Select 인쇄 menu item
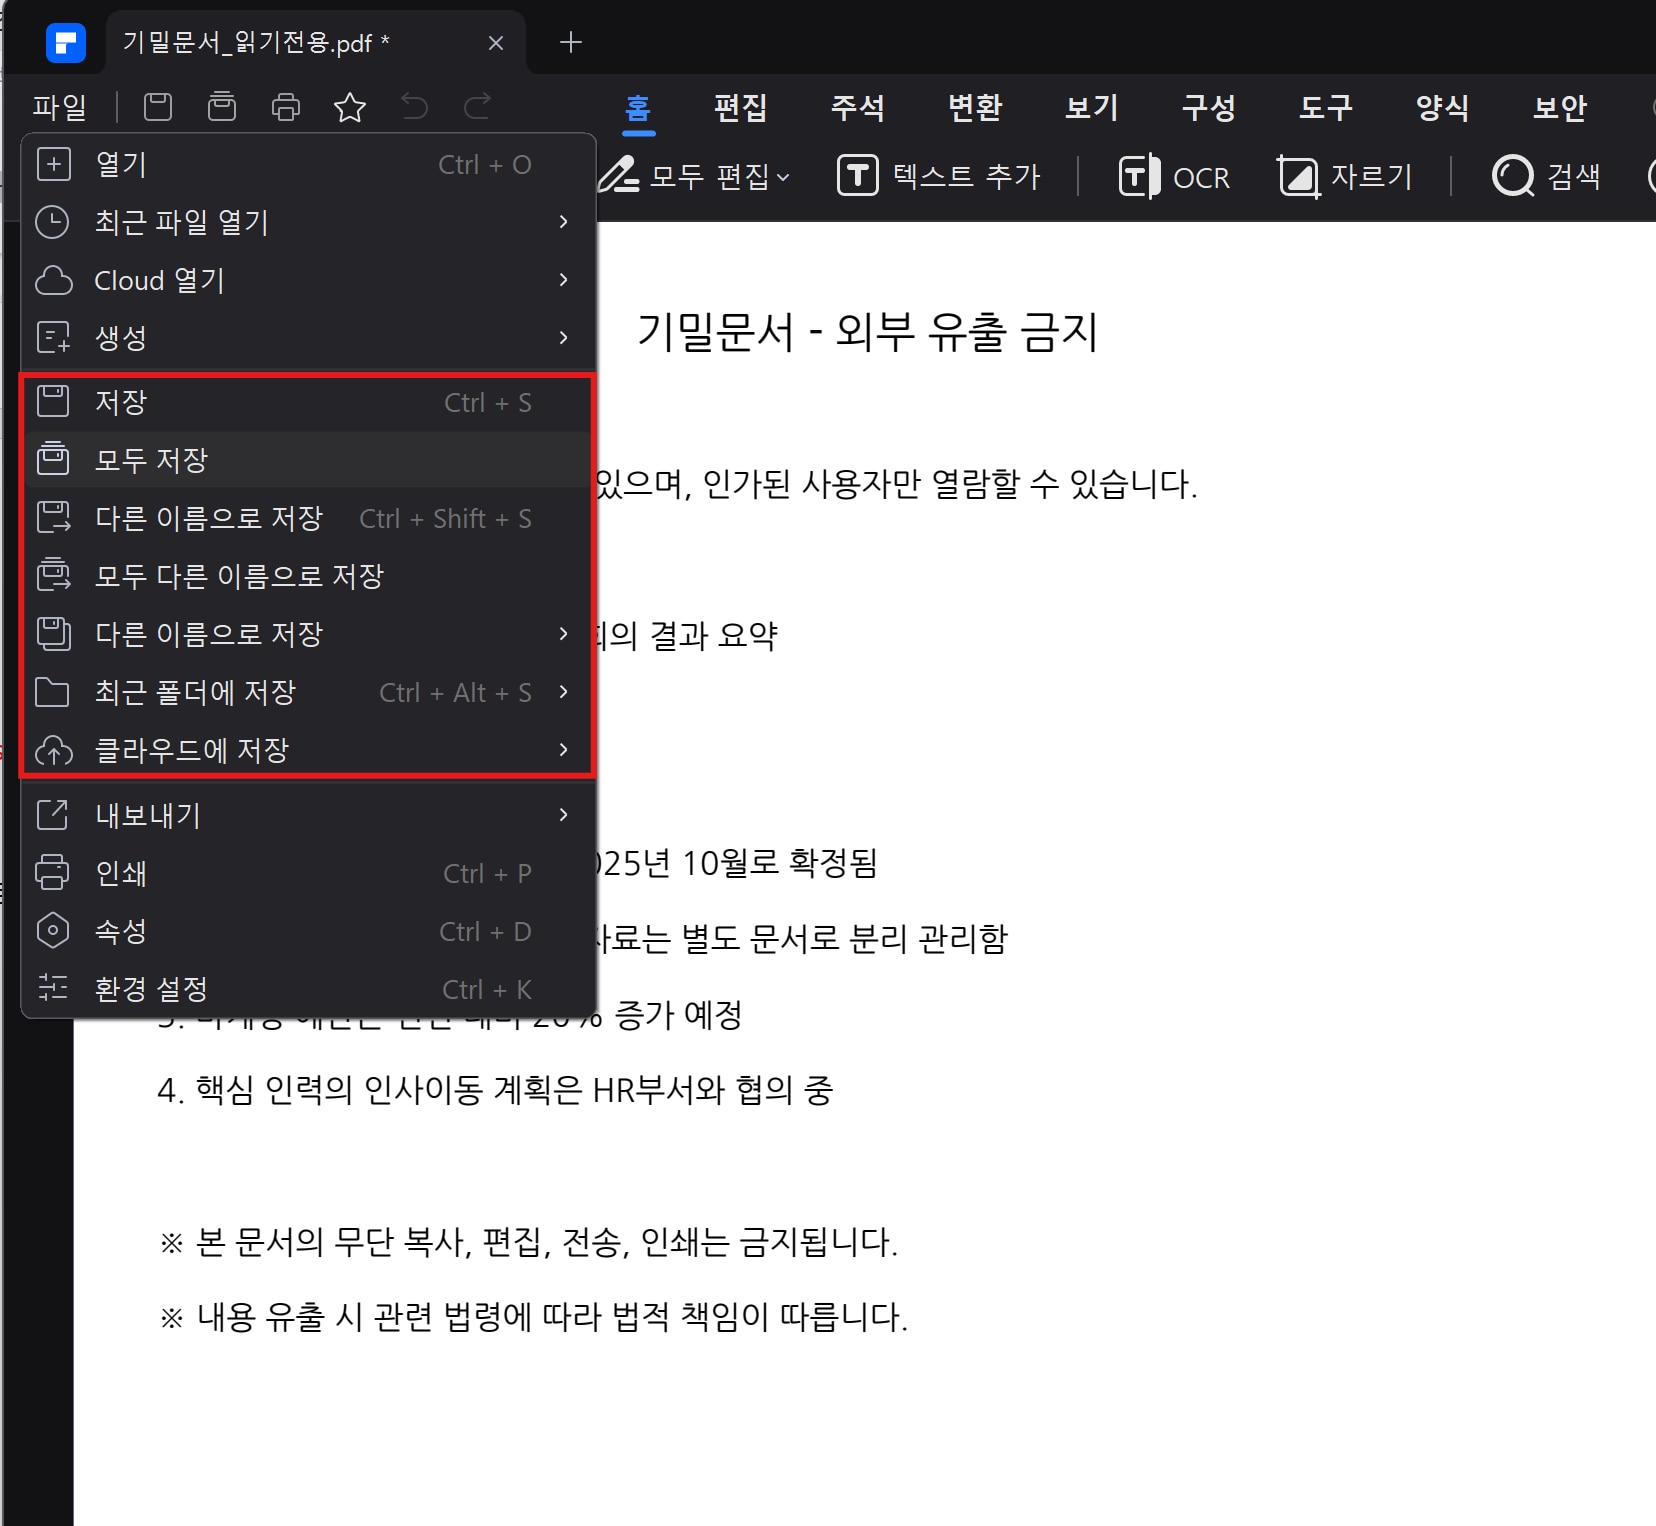Viewport: 1656px width, 1526px height. tap(309, 873)
